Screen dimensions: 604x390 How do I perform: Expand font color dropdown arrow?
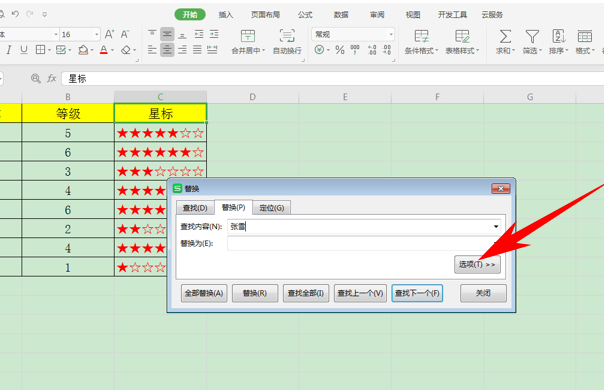click(x=112, y=50)
